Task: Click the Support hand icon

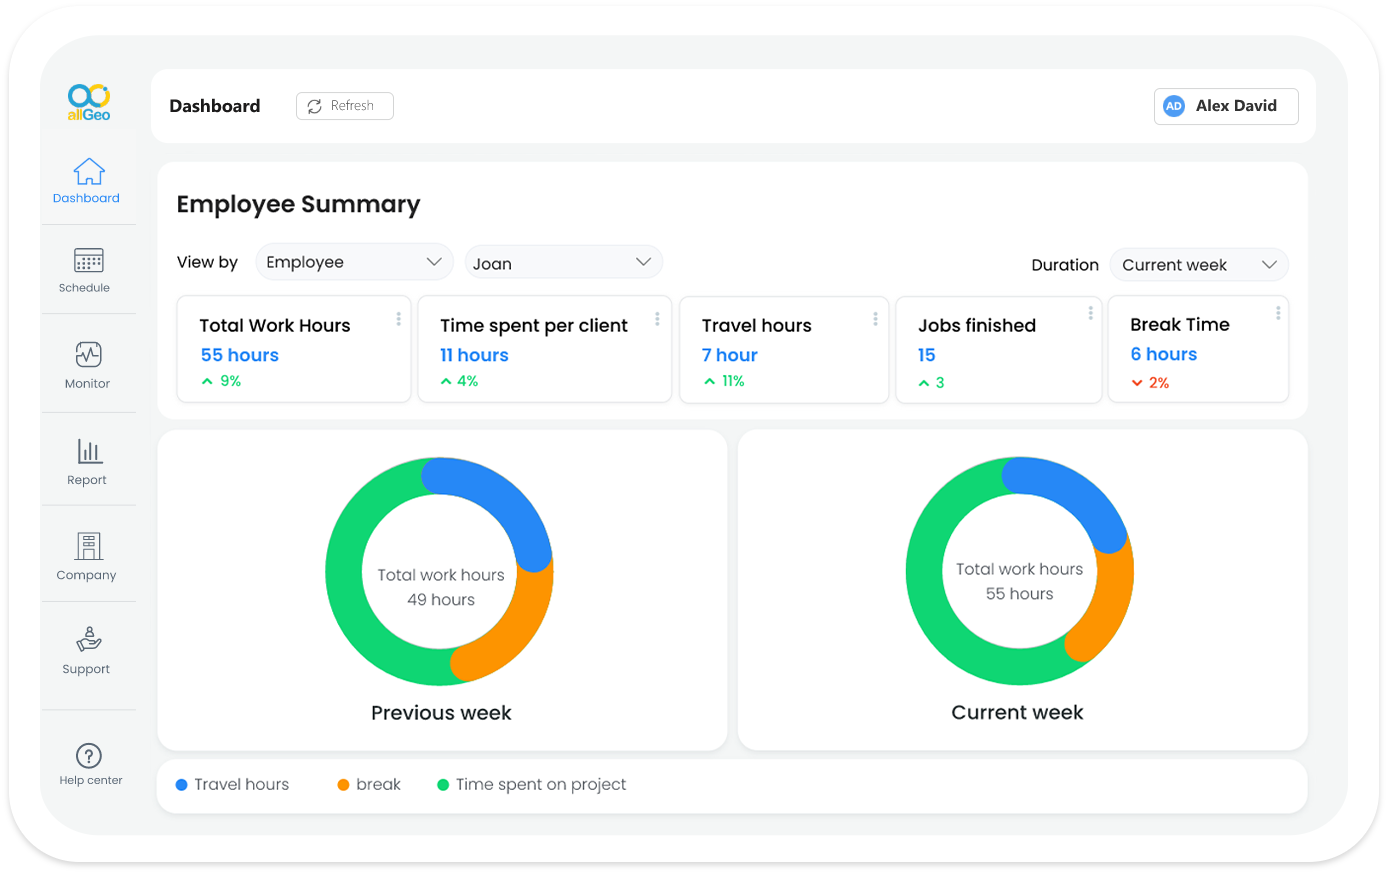Action: click(88, 640)
